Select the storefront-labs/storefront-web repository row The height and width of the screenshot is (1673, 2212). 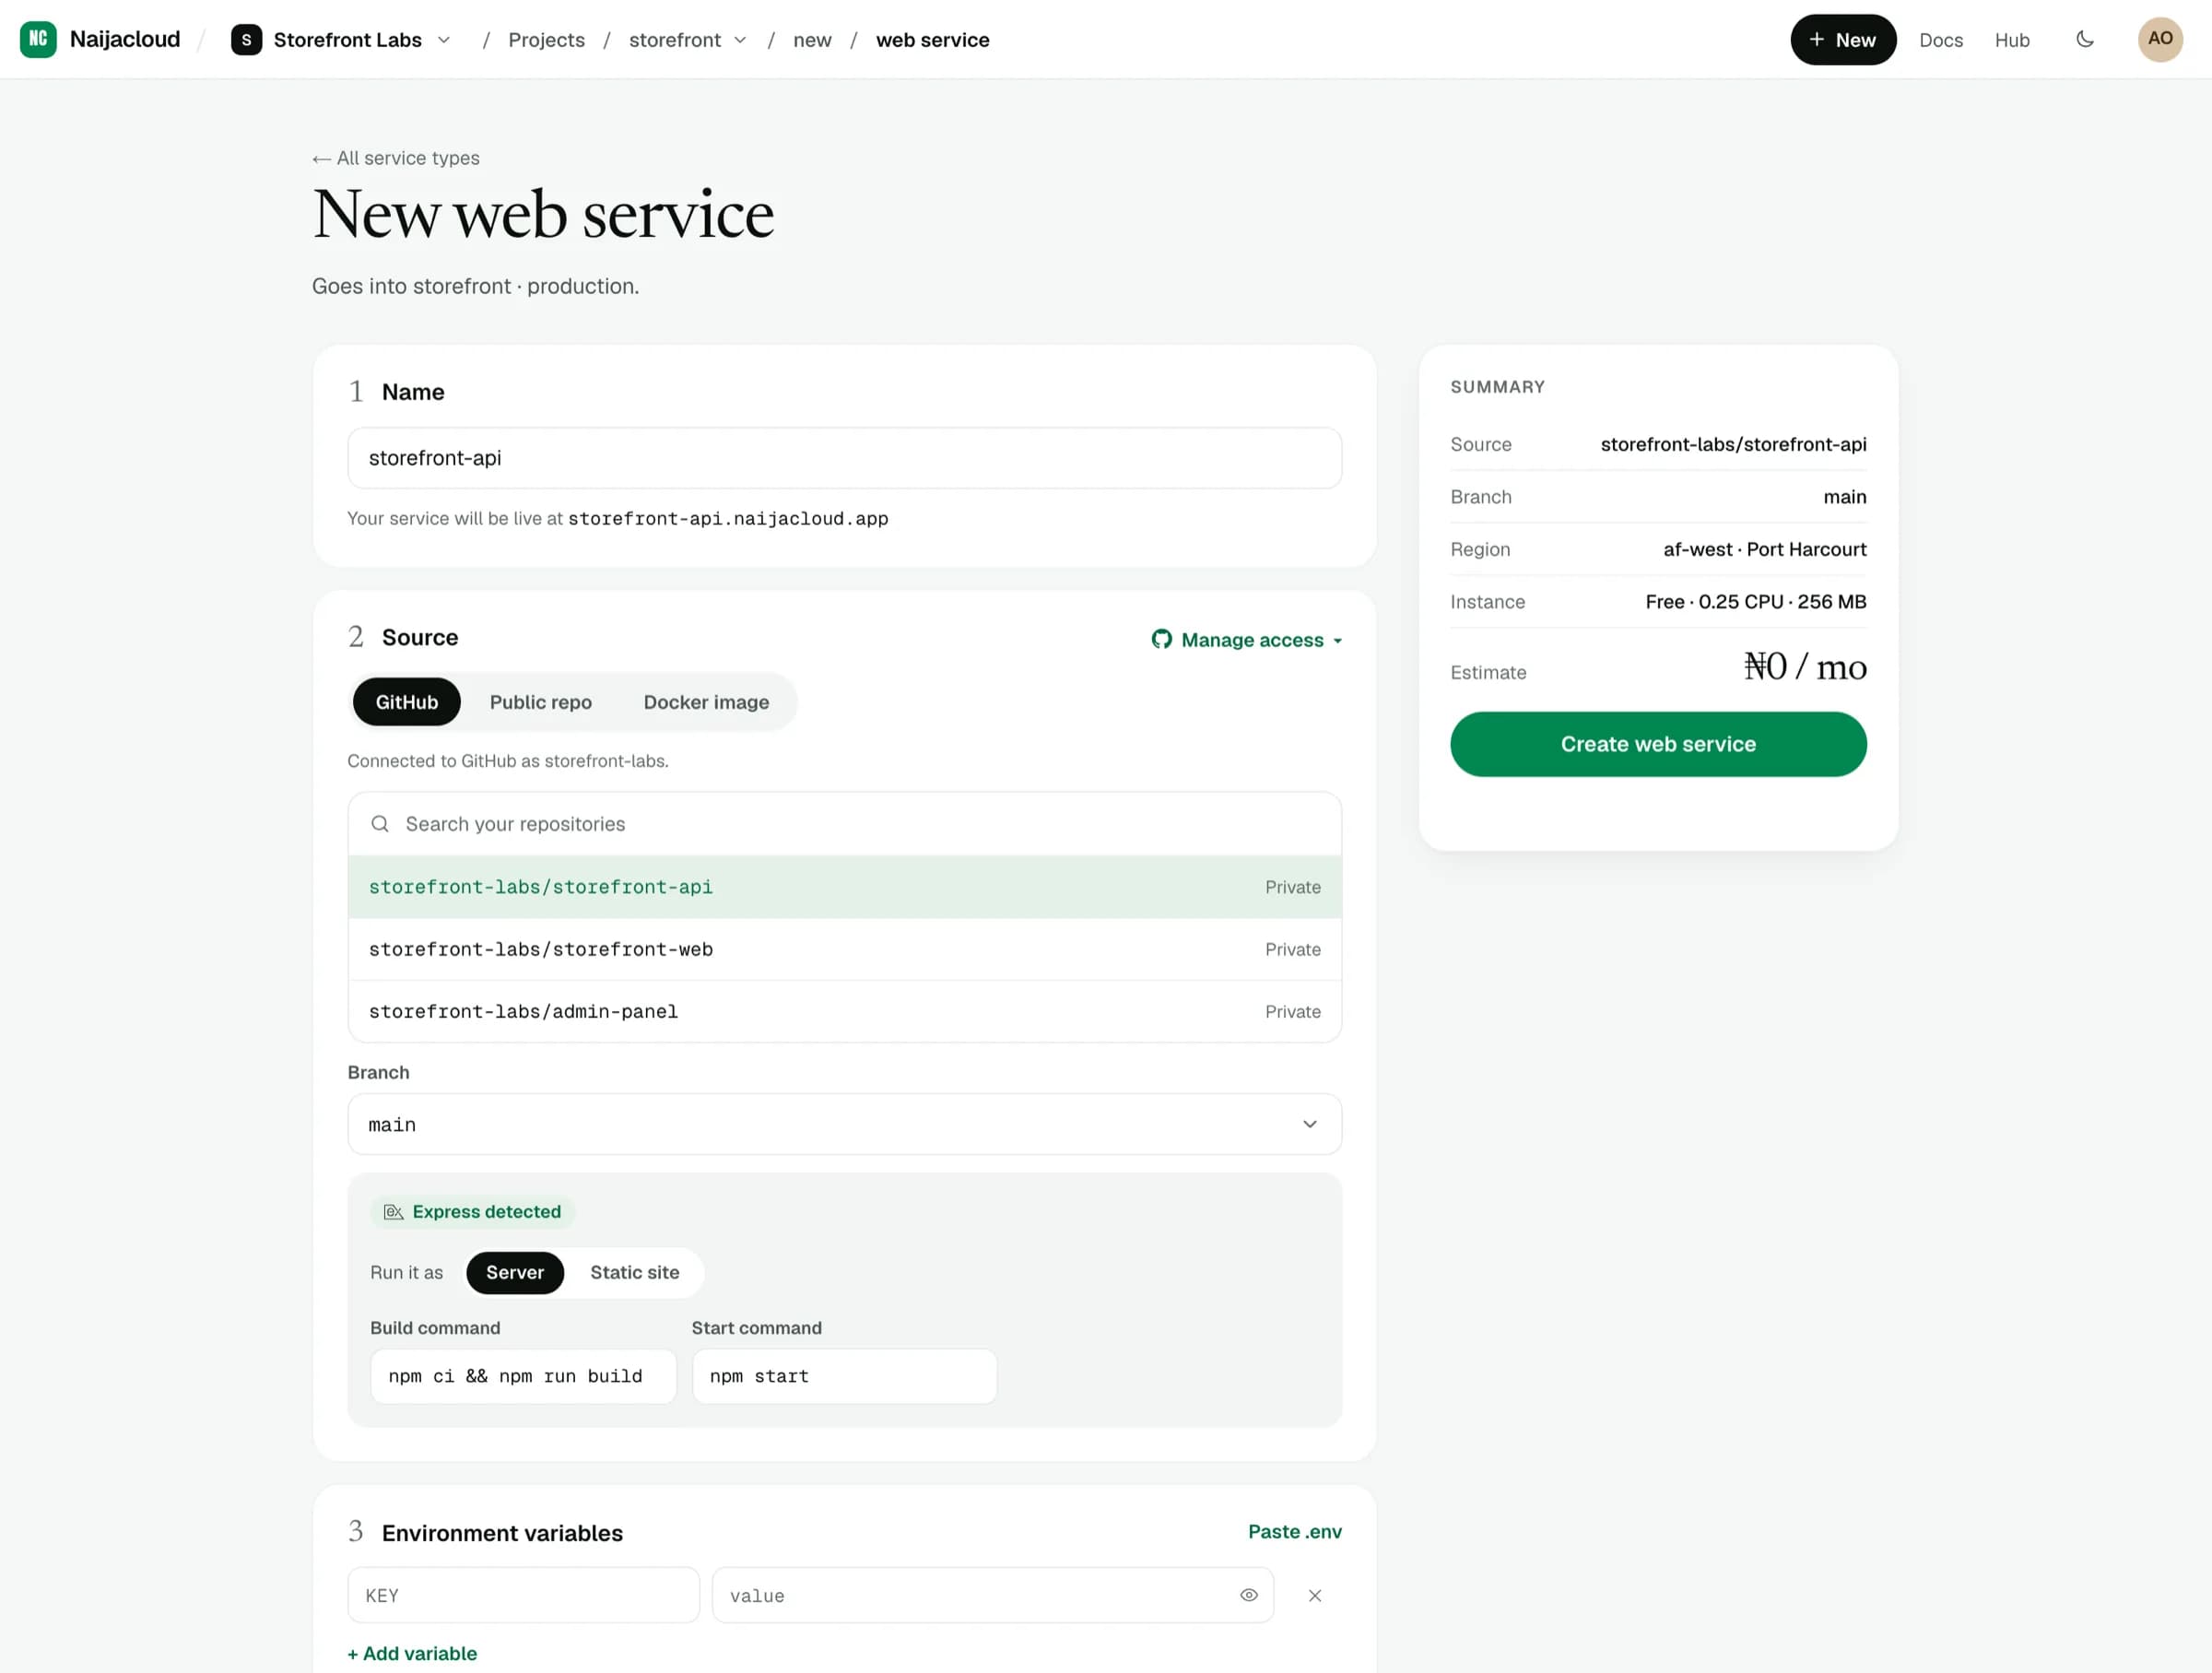tap(844, 949)
